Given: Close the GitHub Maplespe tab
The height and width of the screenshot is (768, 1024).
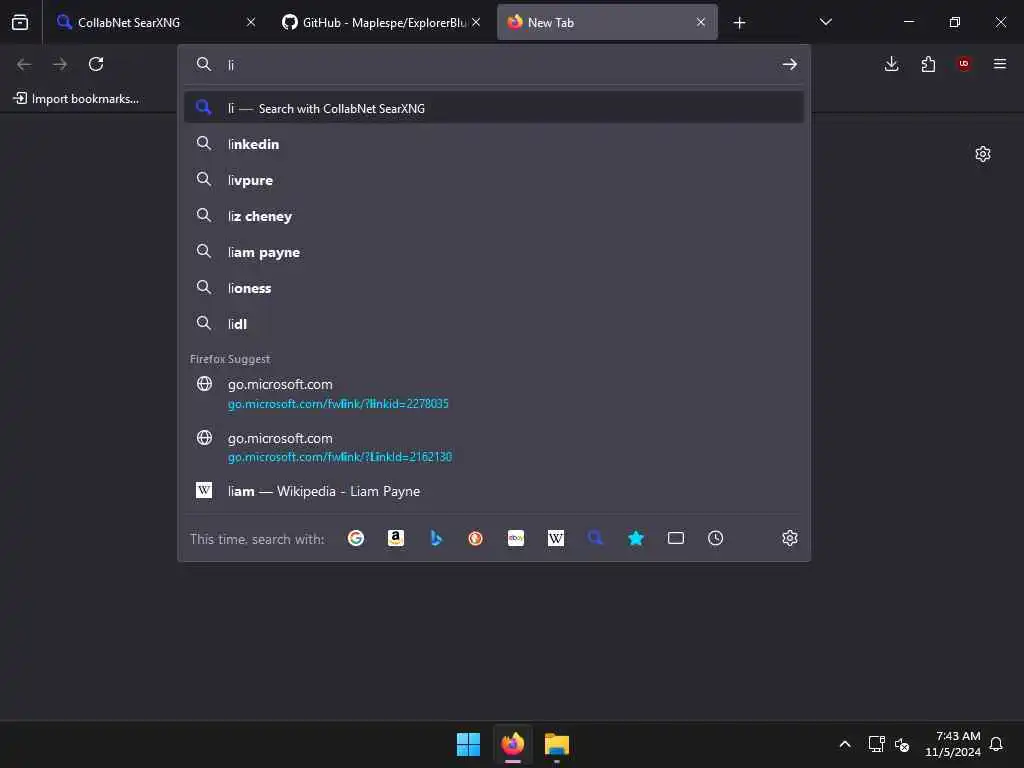Looking at the screenshot, I should [x=476, y=22].
